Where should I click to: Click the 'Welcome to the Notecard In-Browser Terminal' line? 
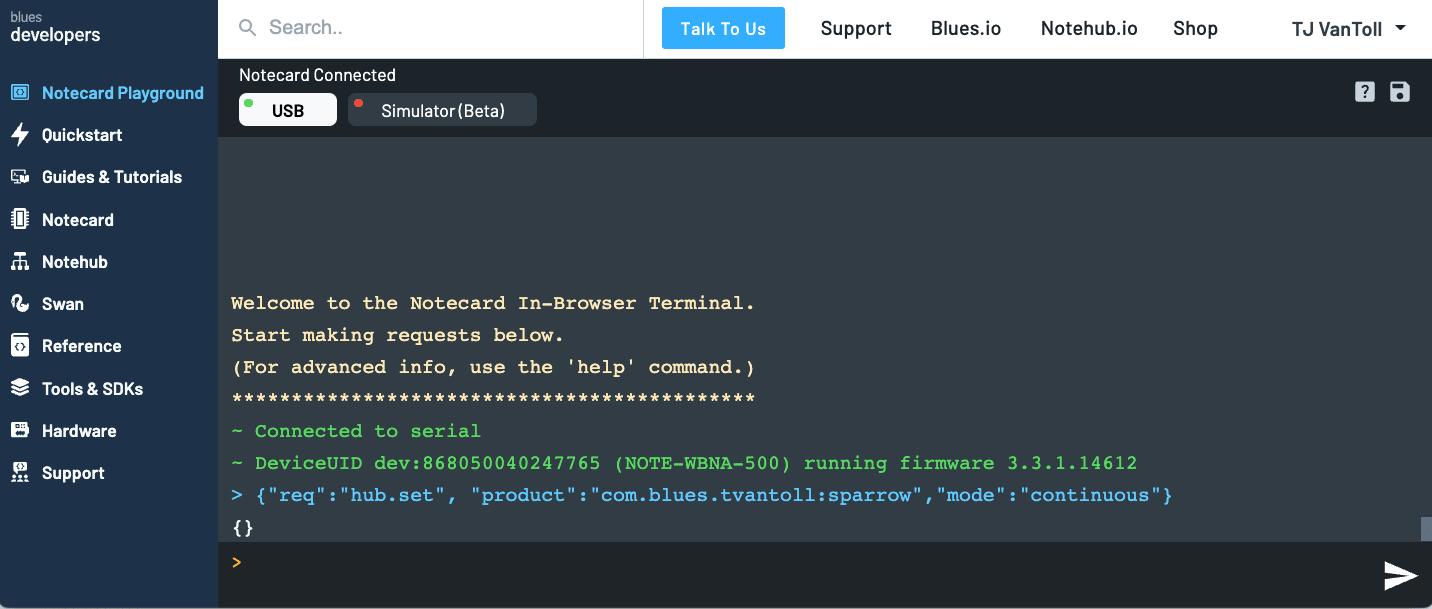(493, 303)
